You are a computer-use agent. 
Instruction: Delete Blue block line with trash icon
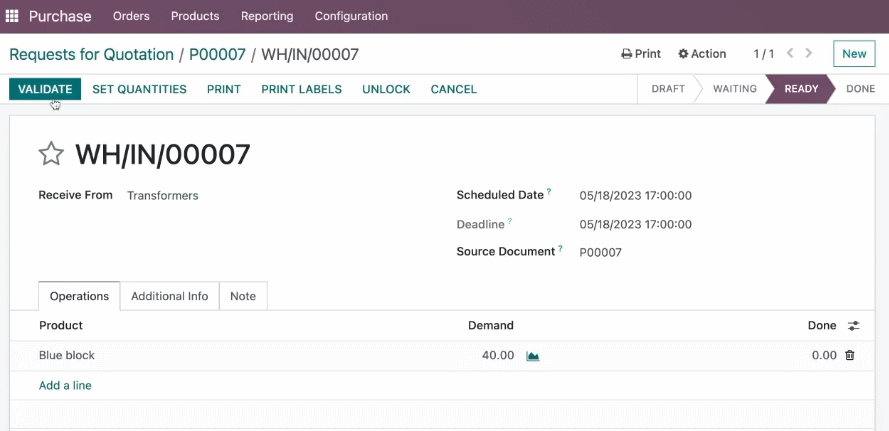click(x=849, y=356)
